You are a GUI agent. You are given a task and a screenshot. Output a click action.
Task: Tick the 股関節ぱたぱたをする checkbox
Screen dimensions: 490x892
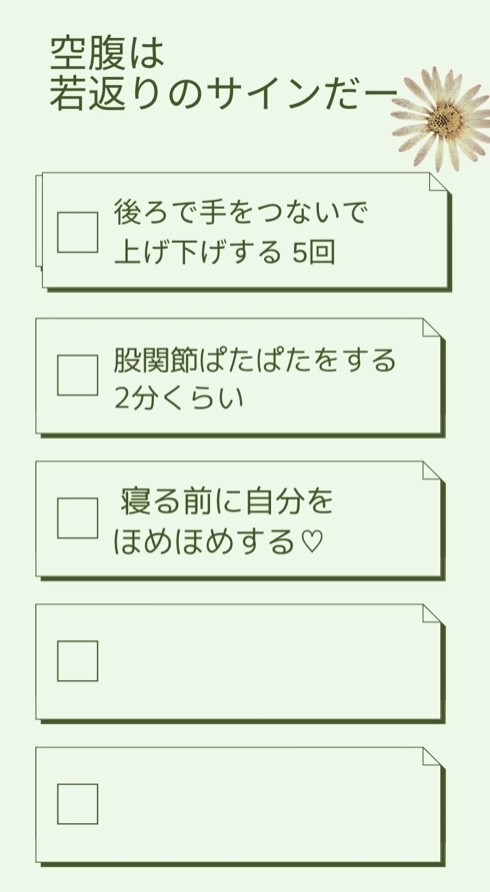point(77,375)
